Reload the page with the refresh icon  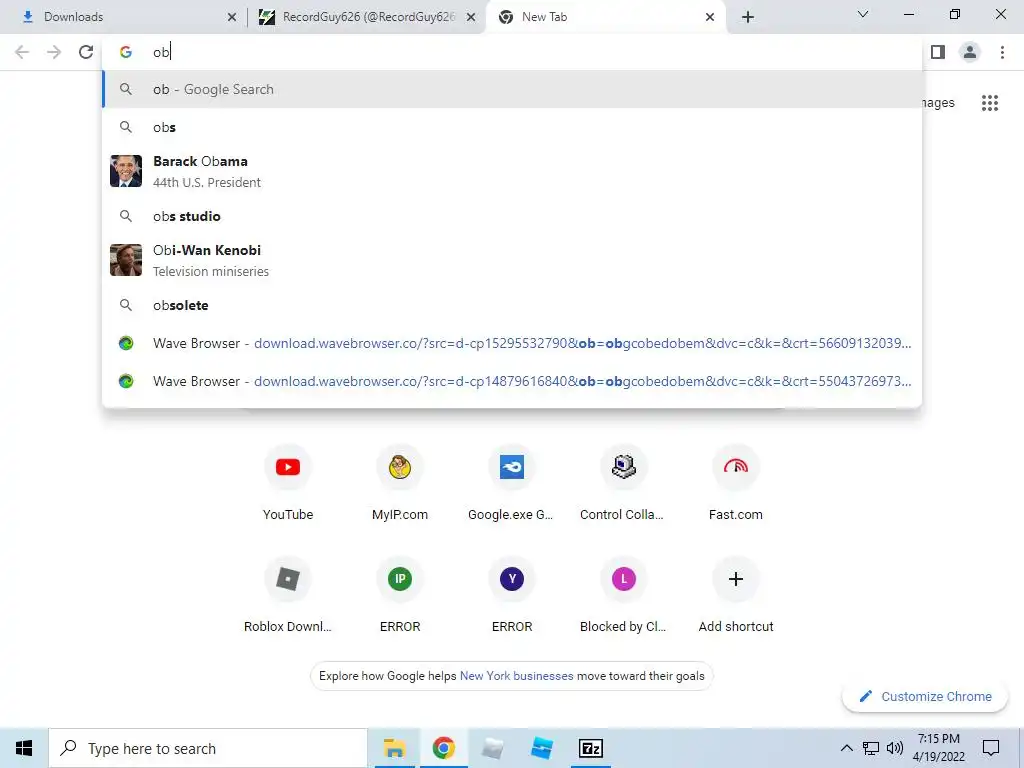tap(86, 52)
